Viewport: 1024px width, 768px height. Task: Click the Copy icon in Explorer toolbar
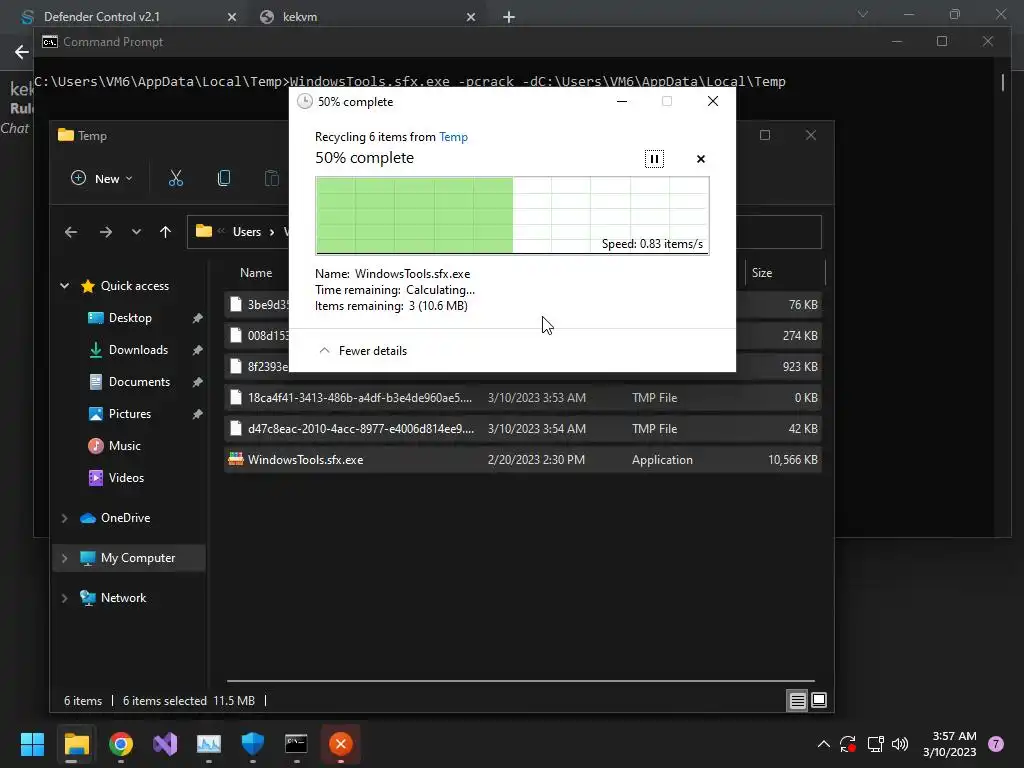223,178
